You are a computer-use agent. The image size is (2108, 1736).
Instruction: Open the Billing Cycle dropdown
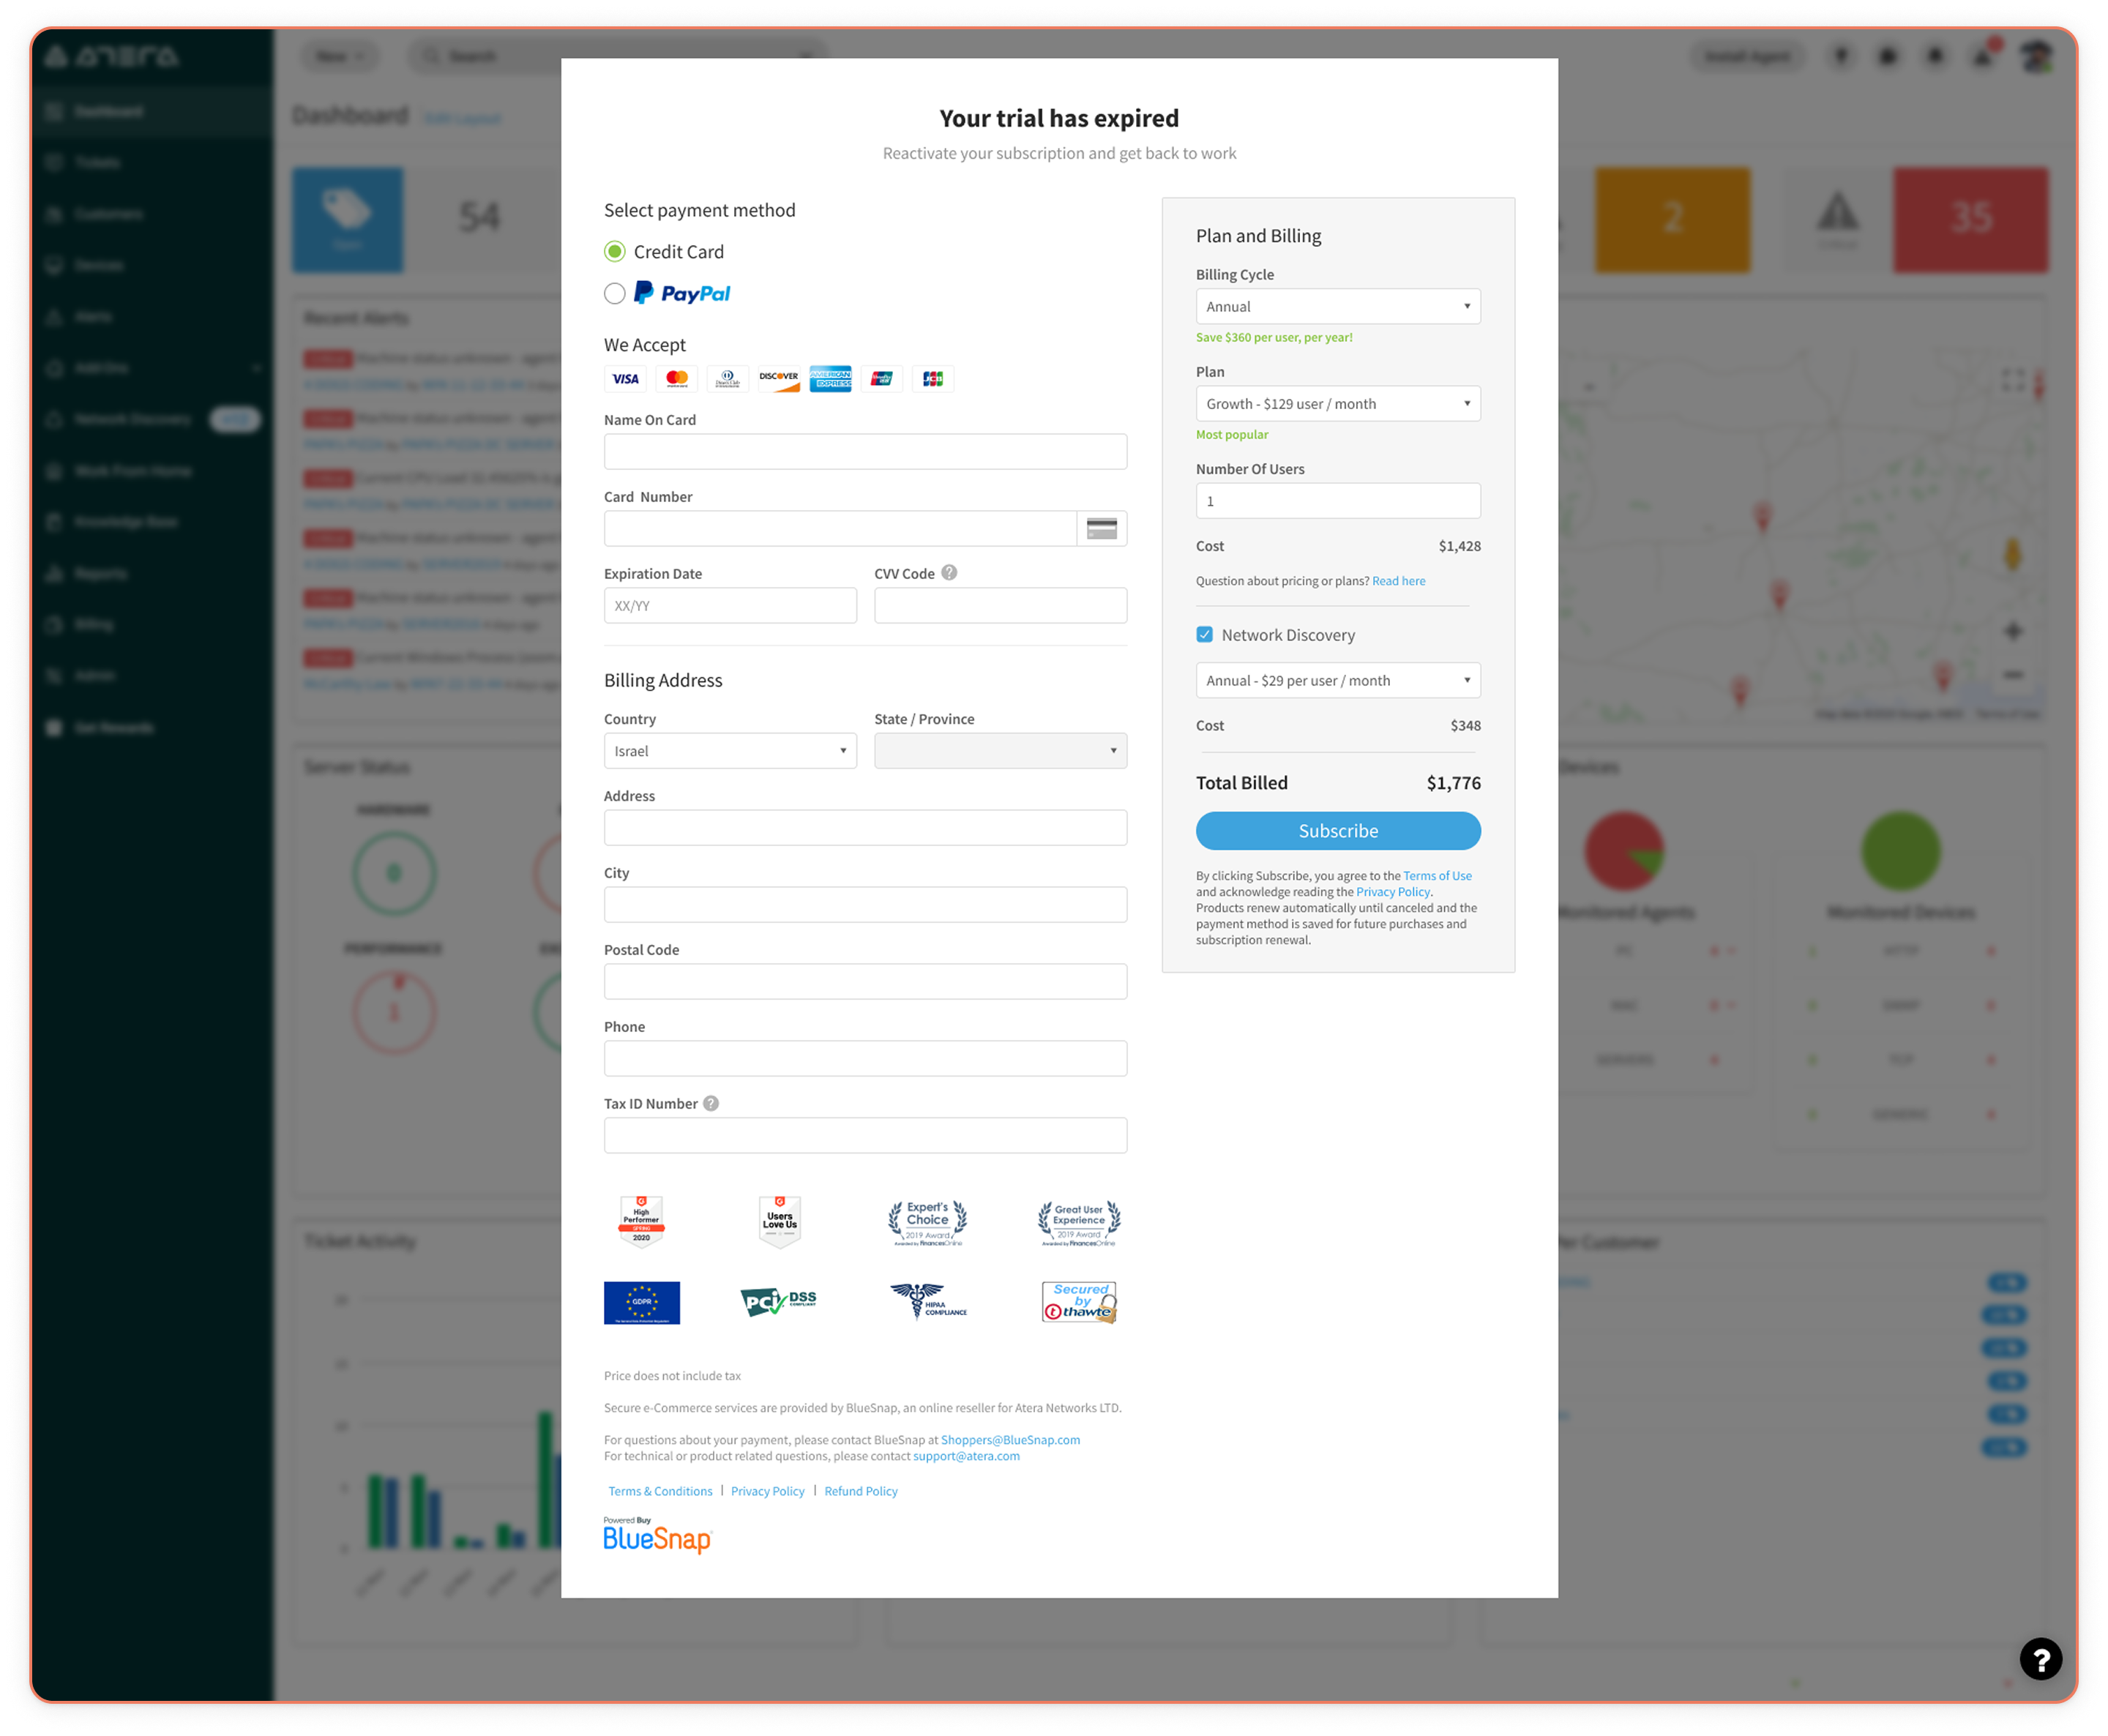(1338, 307)
